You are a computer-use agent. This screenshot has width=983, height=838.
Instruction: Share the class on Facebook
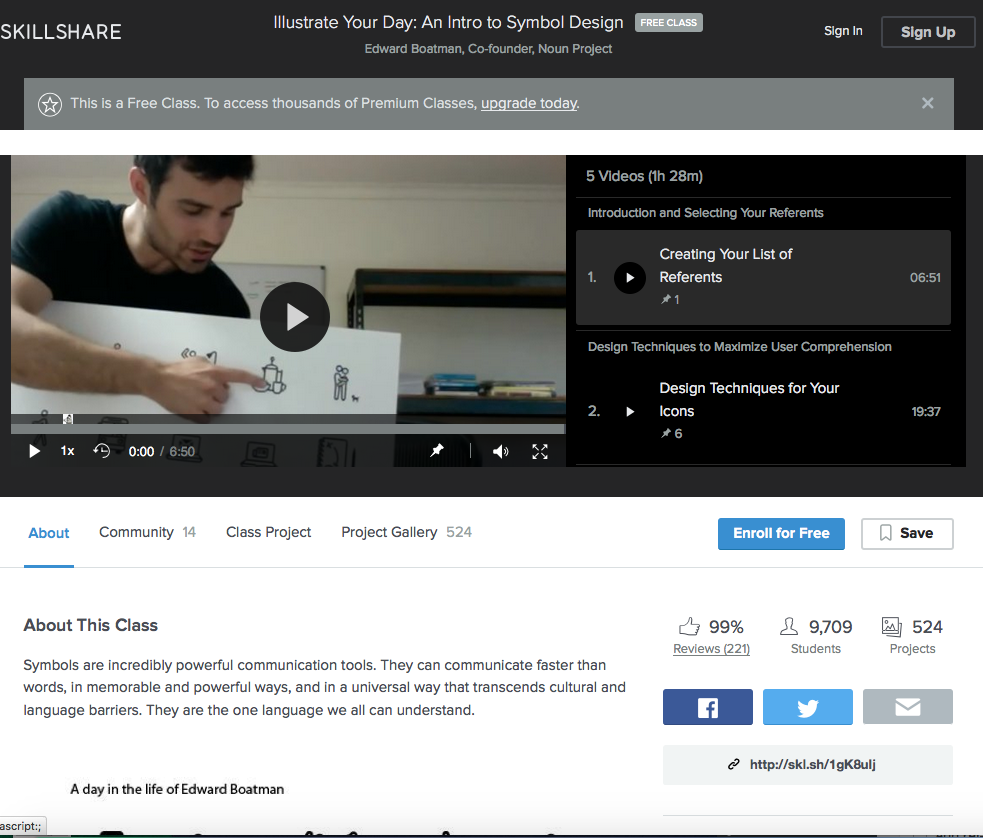[x=708, y=707]
